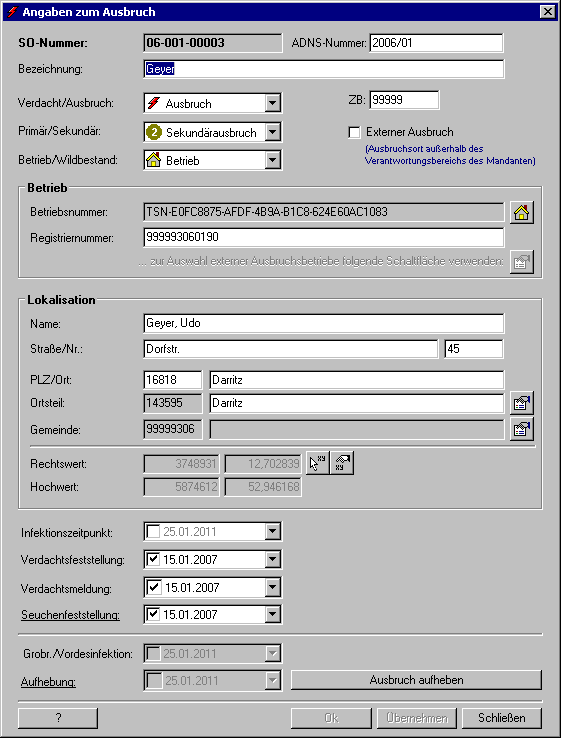
Task: Toggle the Aufhebung date checkbox
Action: 153,681
